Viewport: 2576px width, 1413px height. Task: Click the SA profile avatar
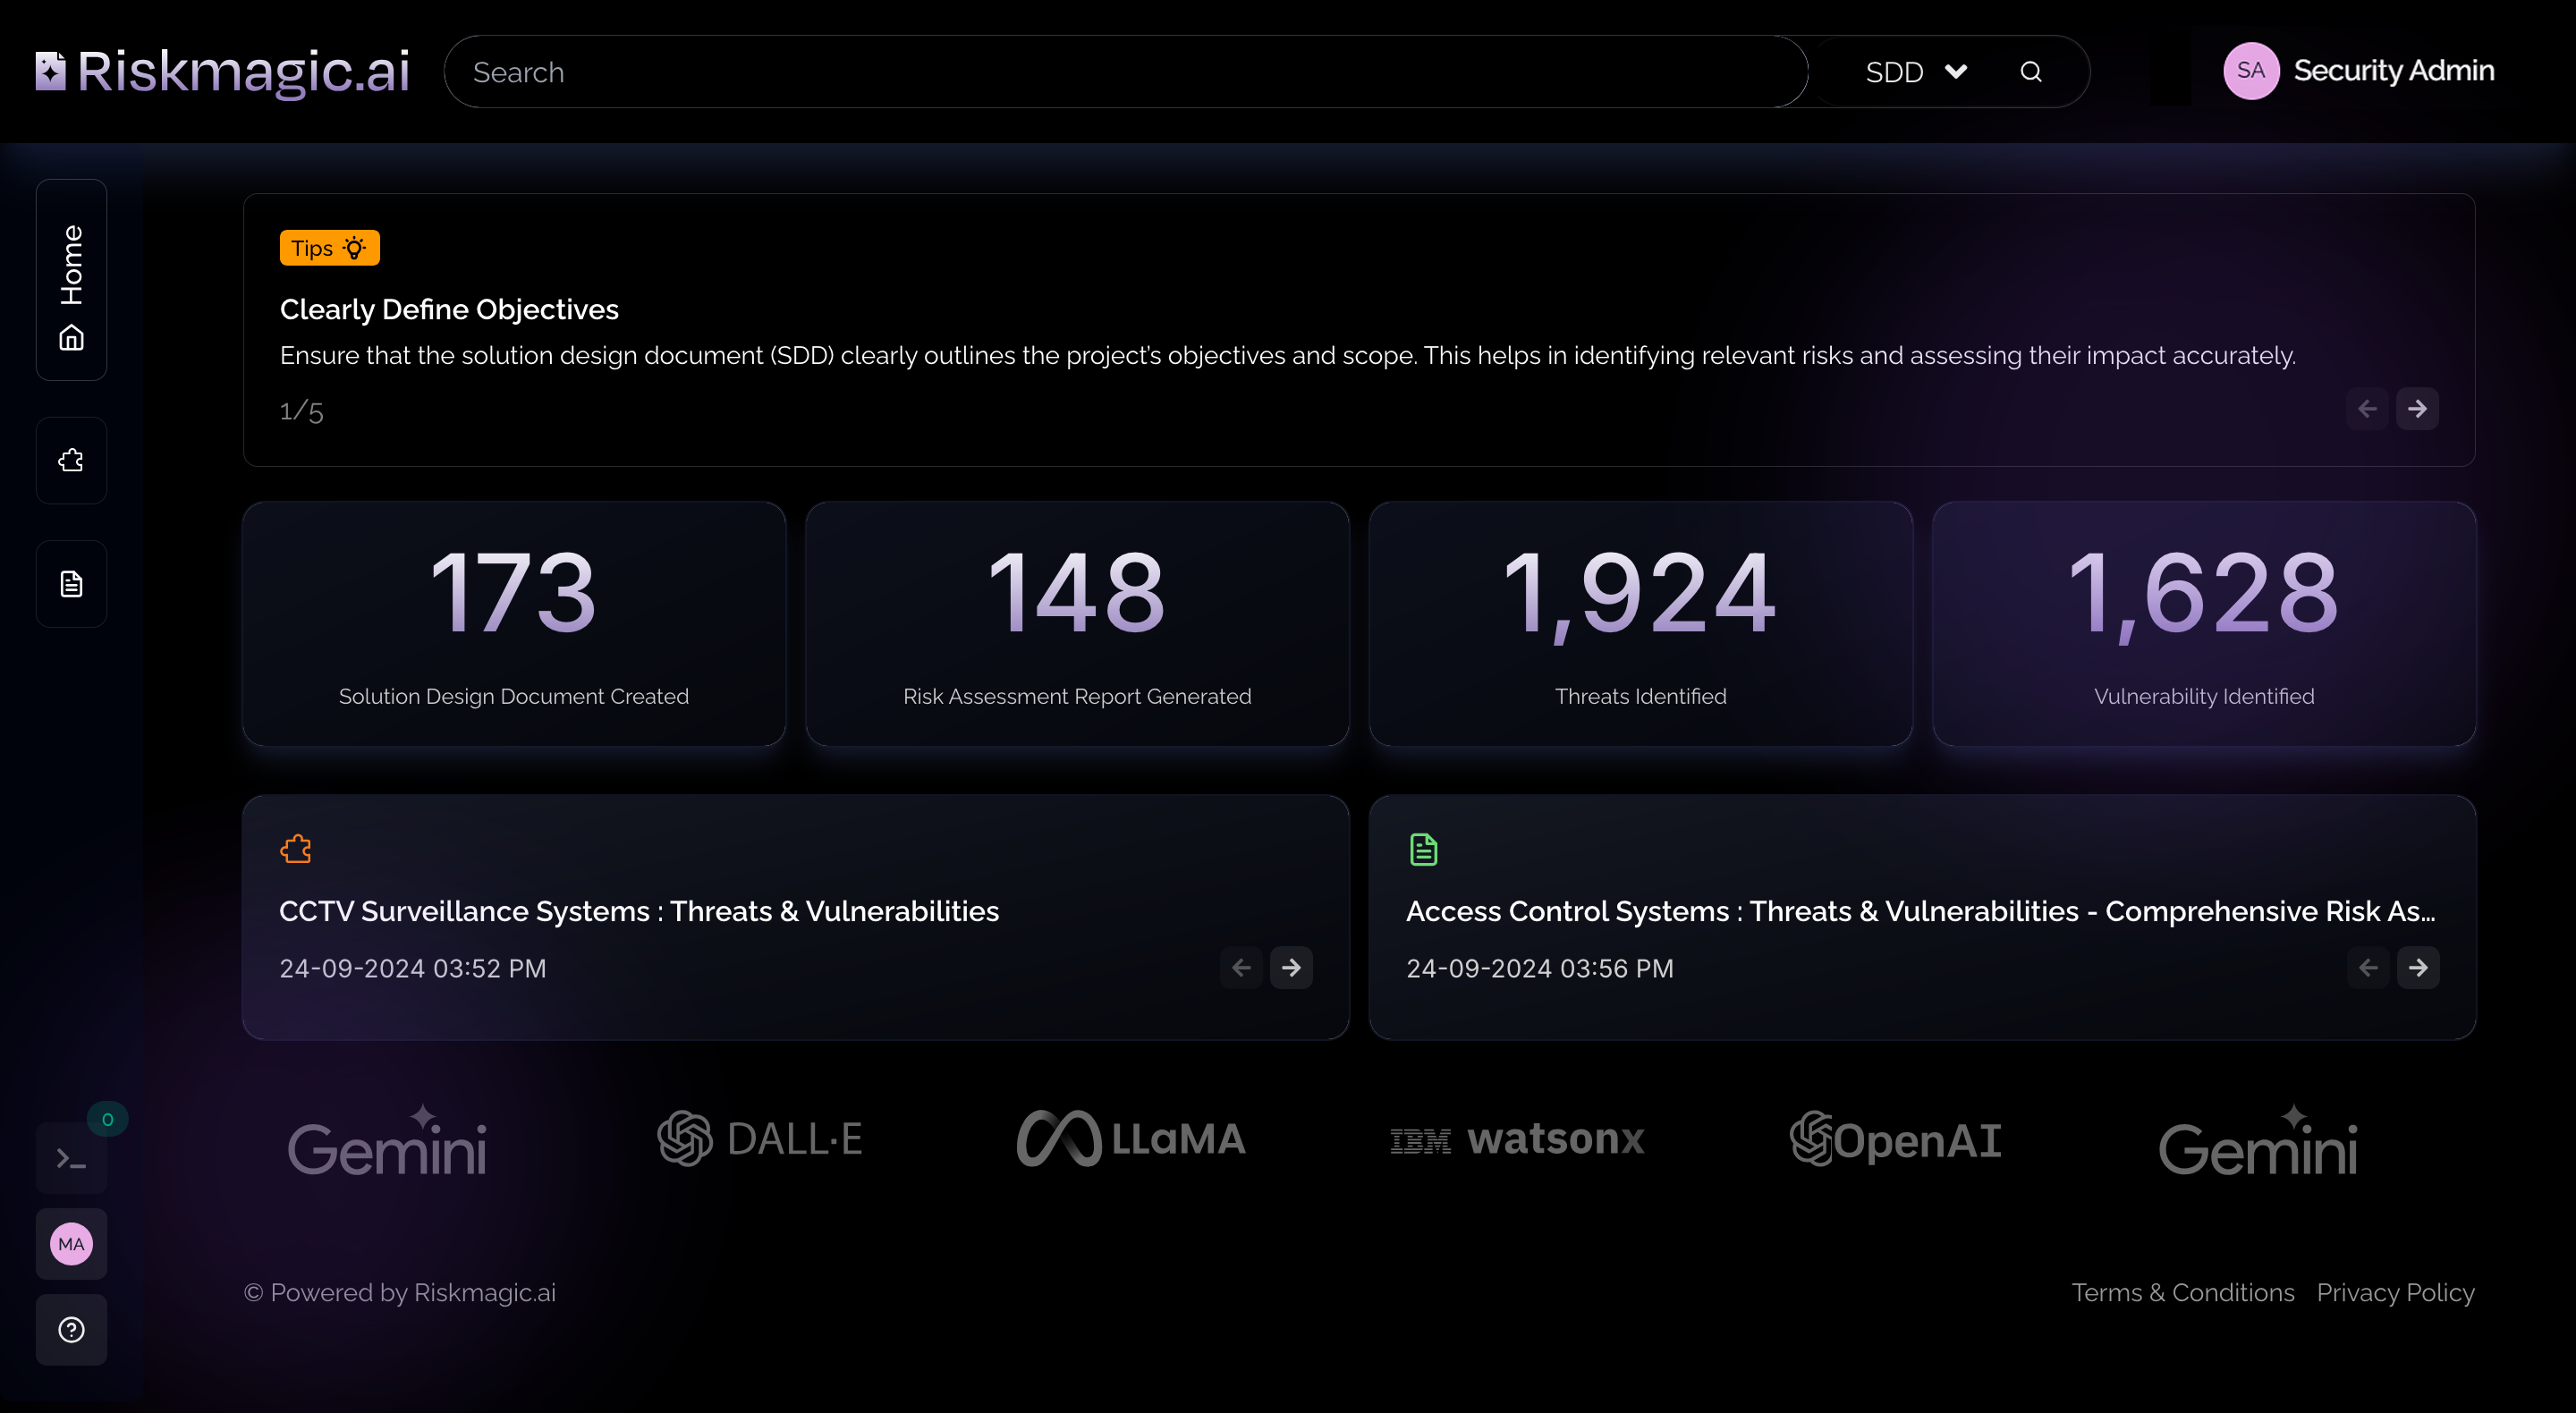2250,71
